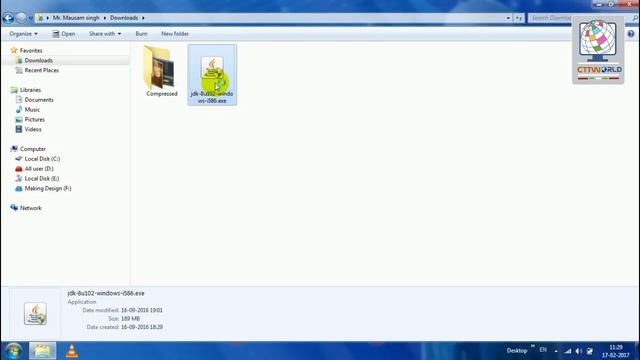Click the Java icon in the details pane
The image size is (640, 360).
click(x=35, y=313)
